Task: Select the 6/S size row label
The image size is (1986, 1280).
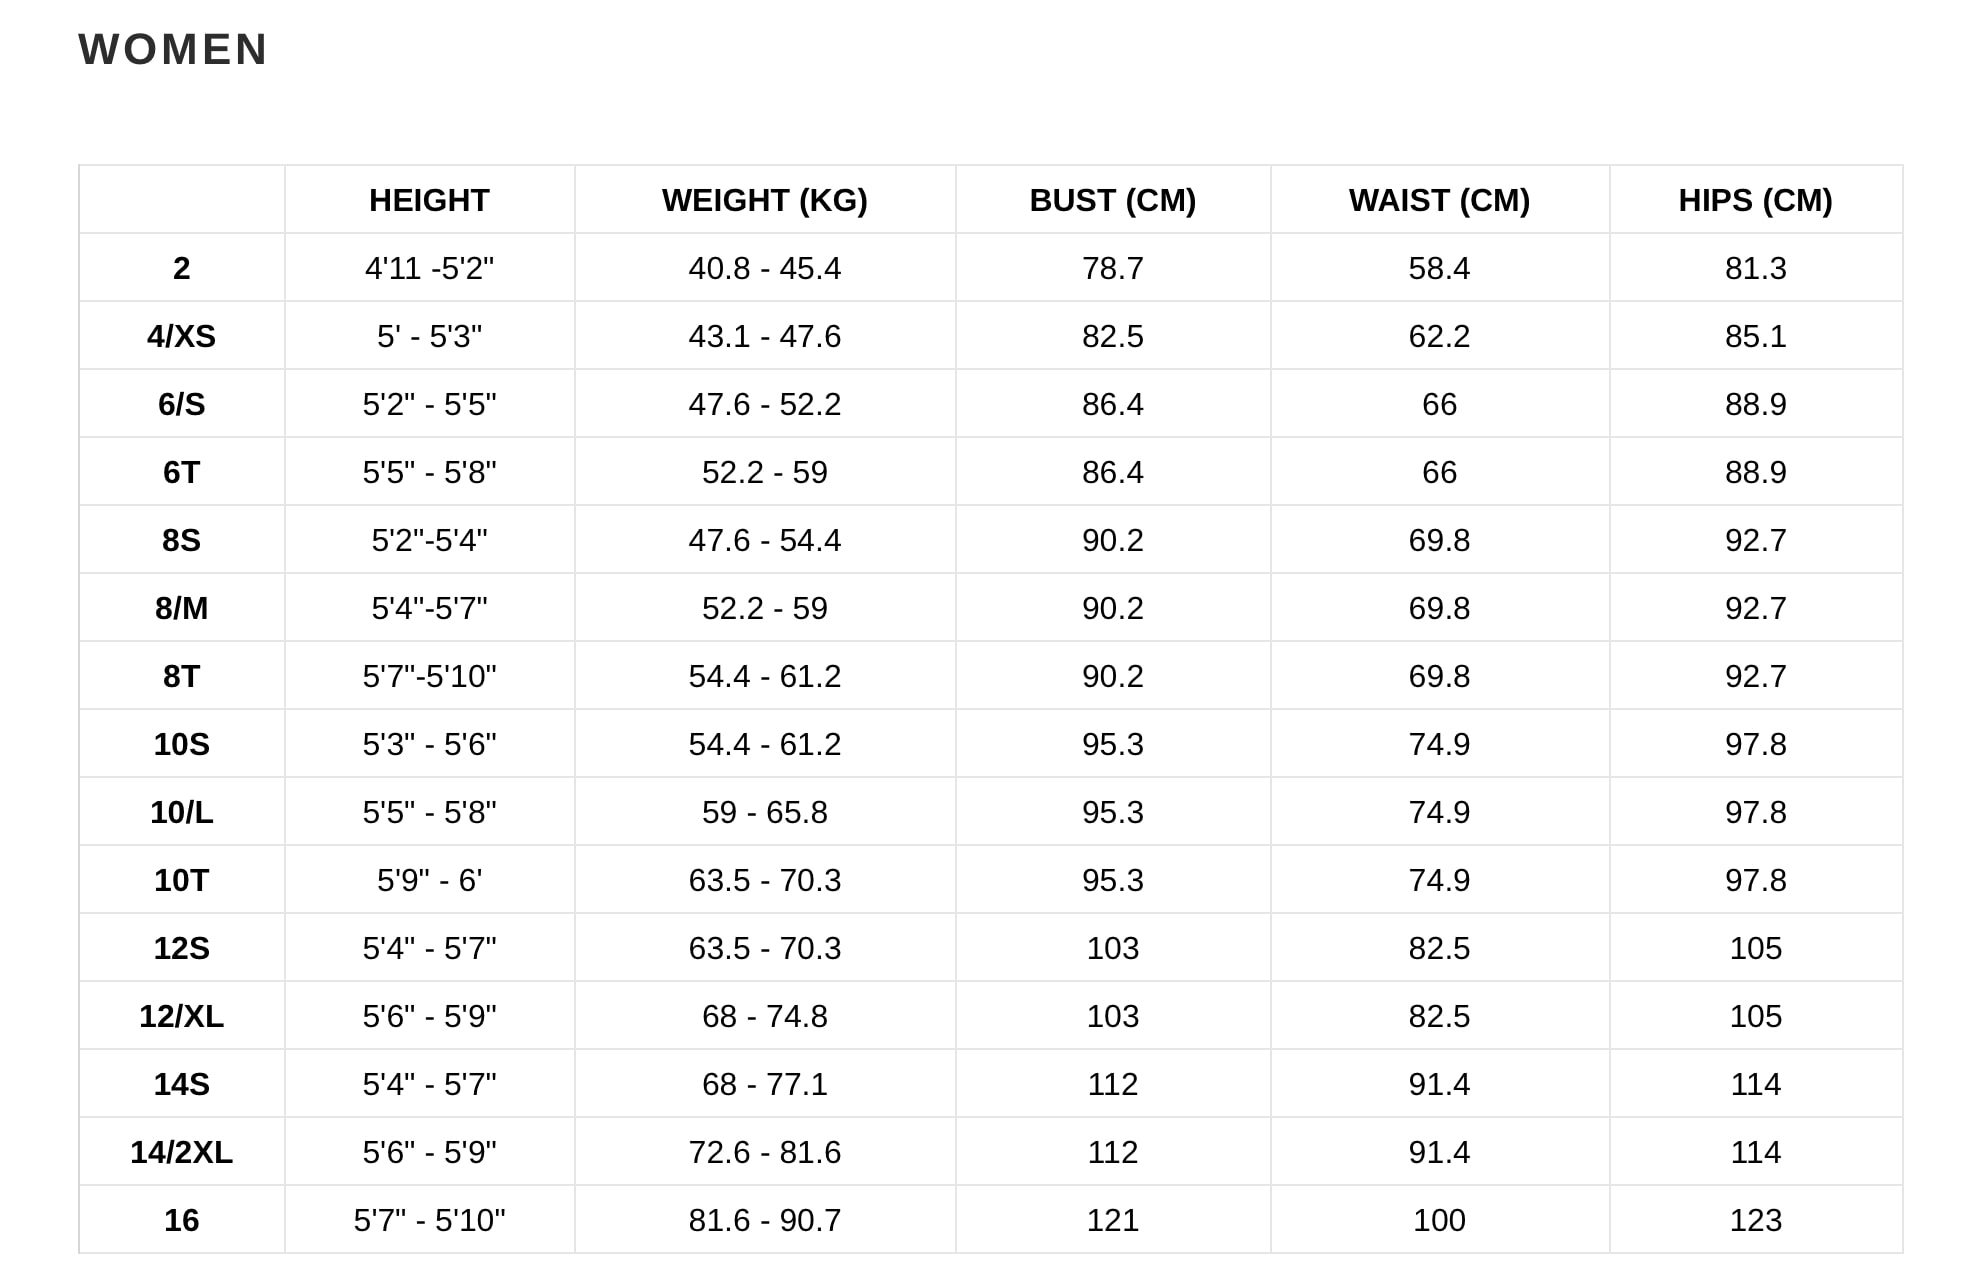Action: point(181,404)
